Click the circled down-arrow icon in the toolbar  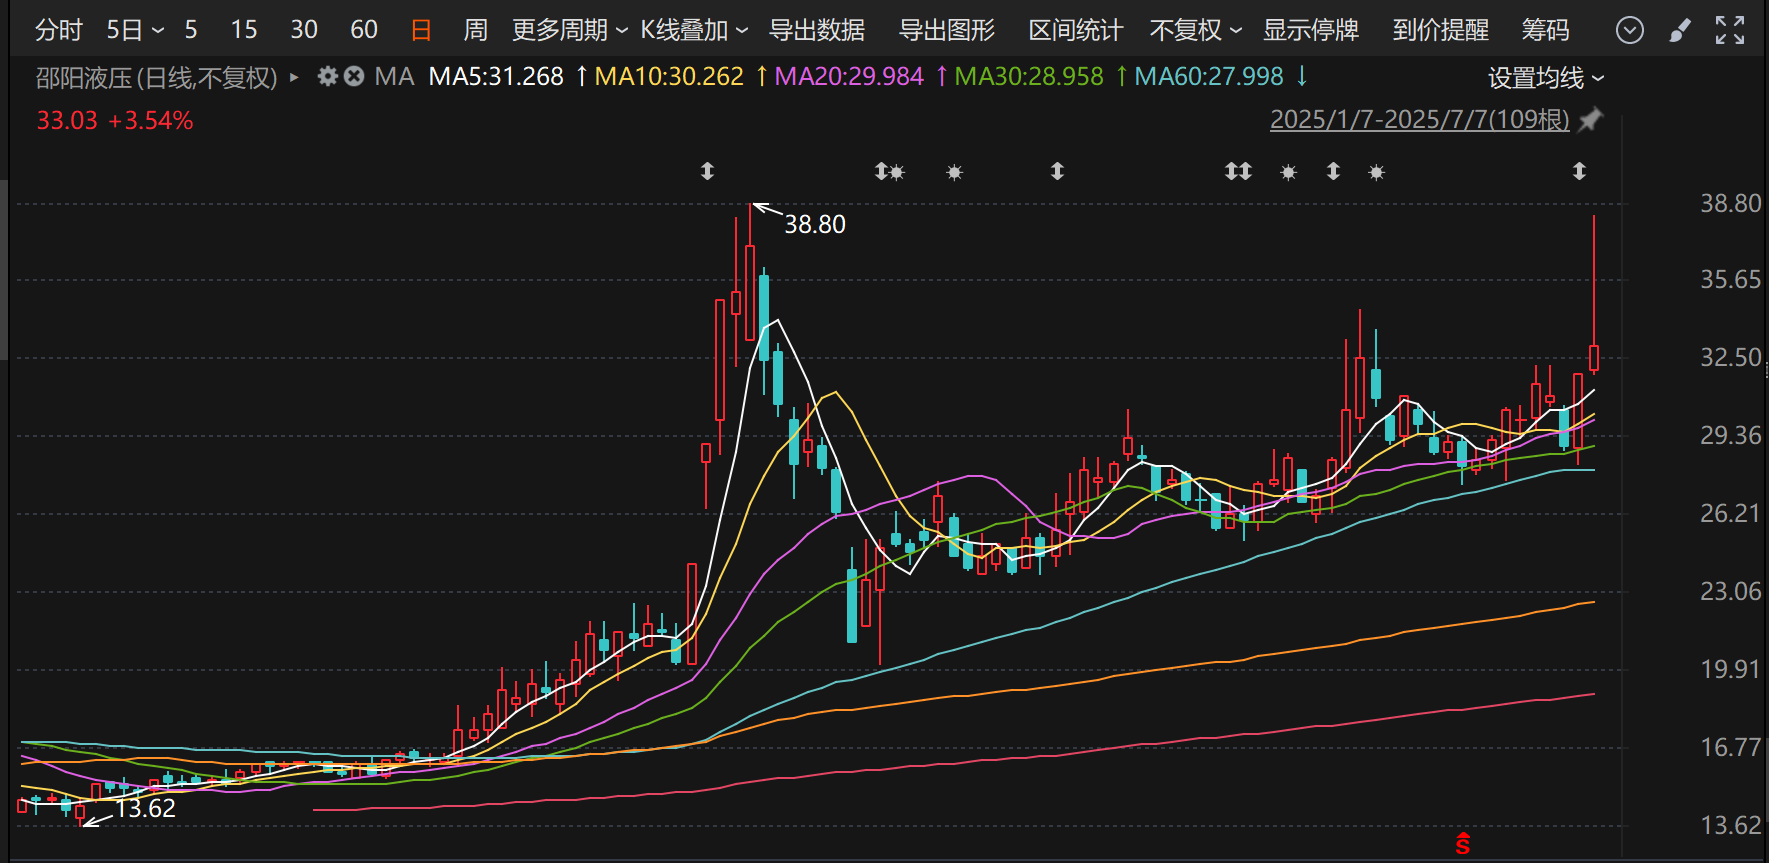coord(1630,31)
